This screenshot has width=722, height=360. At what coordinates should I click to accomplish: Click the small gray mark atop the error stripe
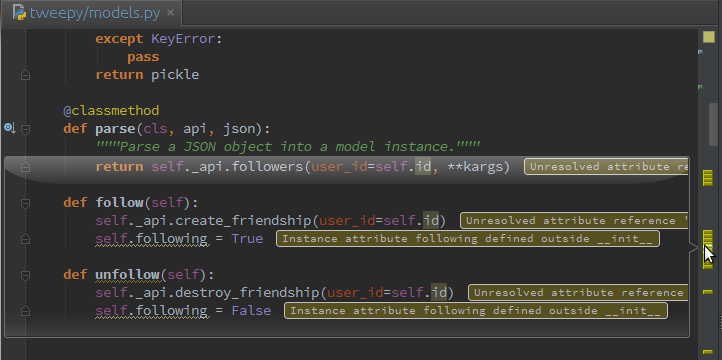point(700,52)
